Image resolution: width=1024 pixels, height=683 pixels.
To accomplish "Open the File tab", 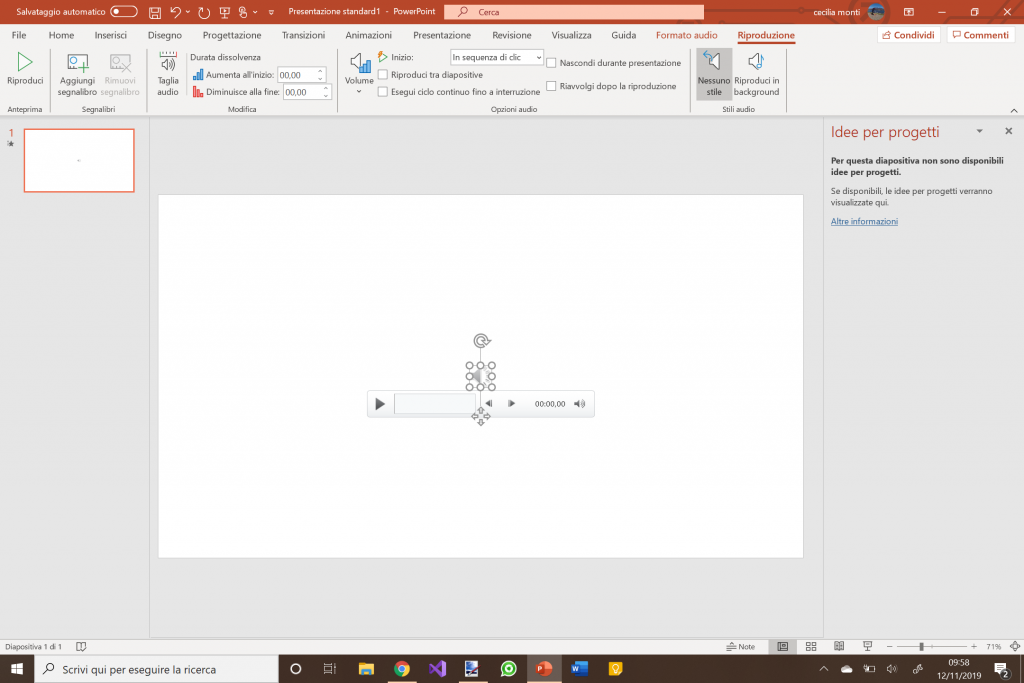I will pyautogui.click(x=19, y=35).
